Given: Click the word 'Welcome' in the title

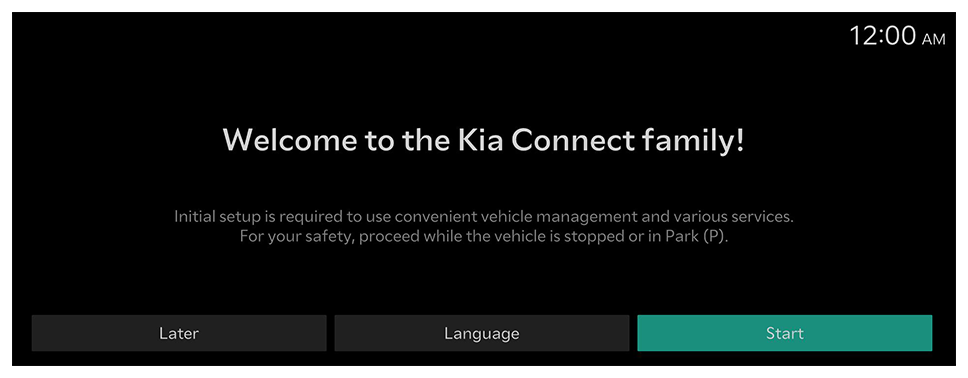Looking at the screenshot, I should point(290,140).
